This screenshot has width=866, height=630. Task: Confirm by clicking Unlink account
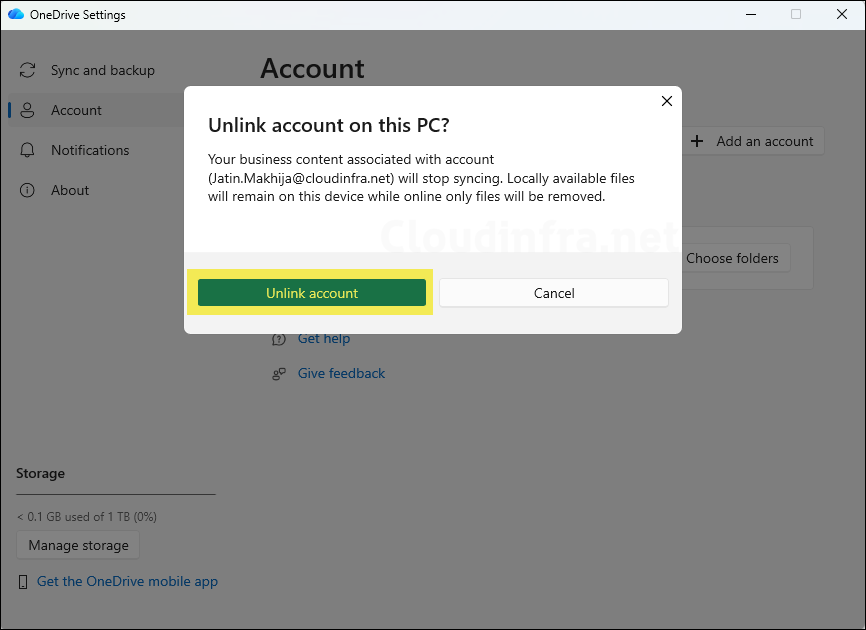coord(312,292)
